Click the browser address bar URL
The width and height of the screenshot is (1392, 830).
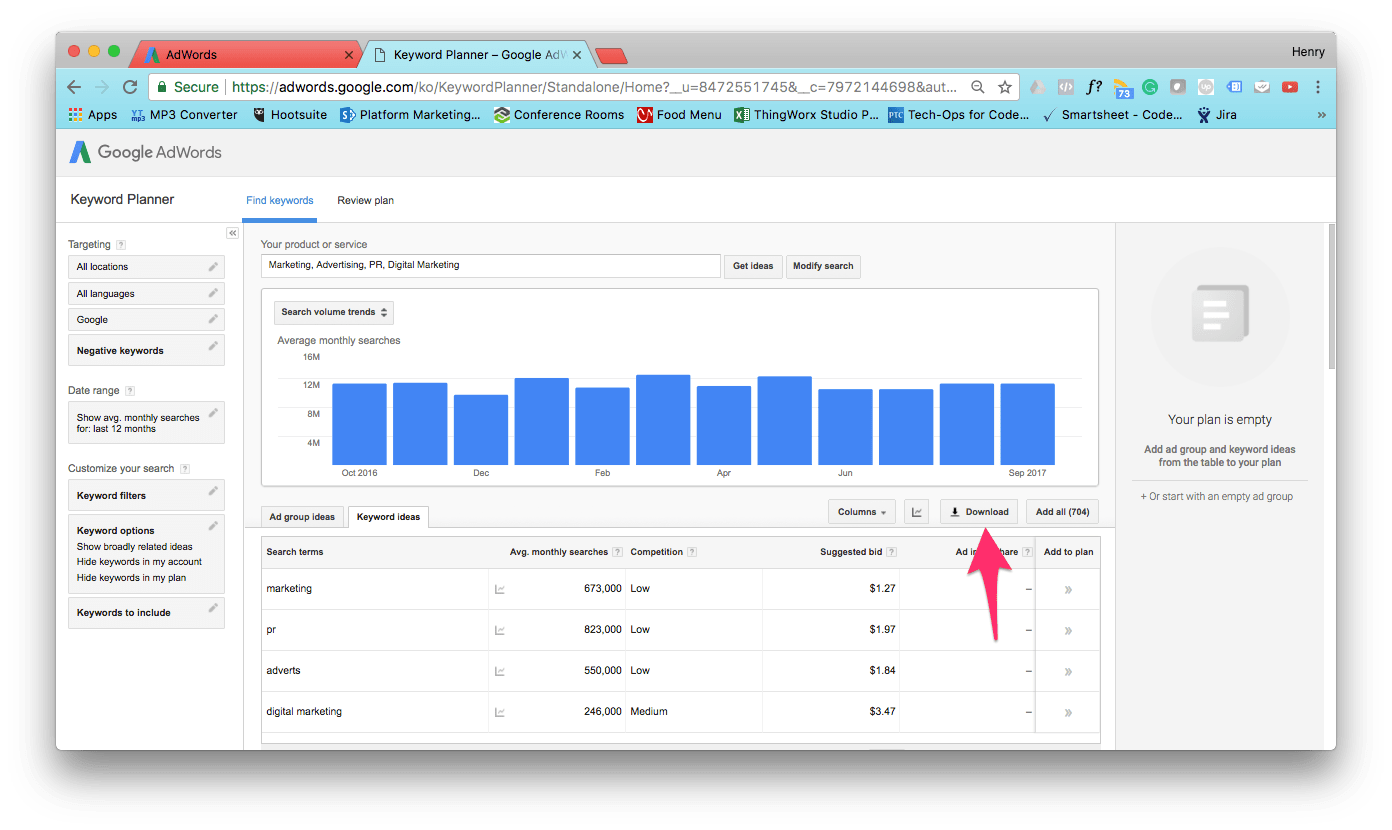(595, 87)
